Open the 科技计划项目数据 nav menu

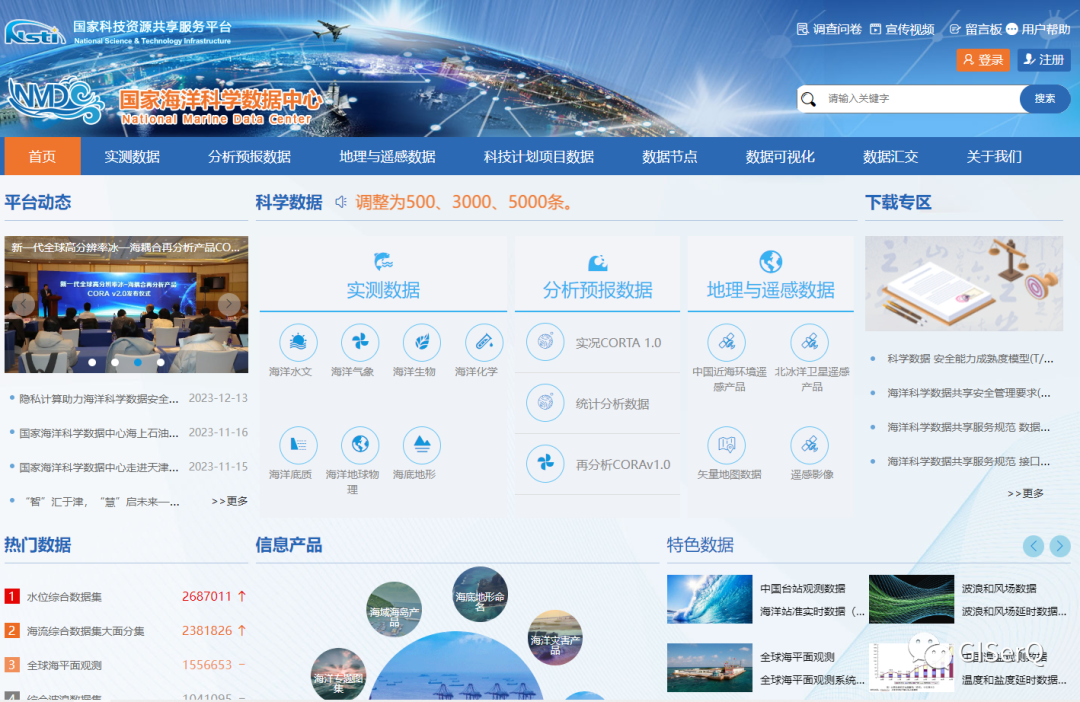tap(539, 156)
